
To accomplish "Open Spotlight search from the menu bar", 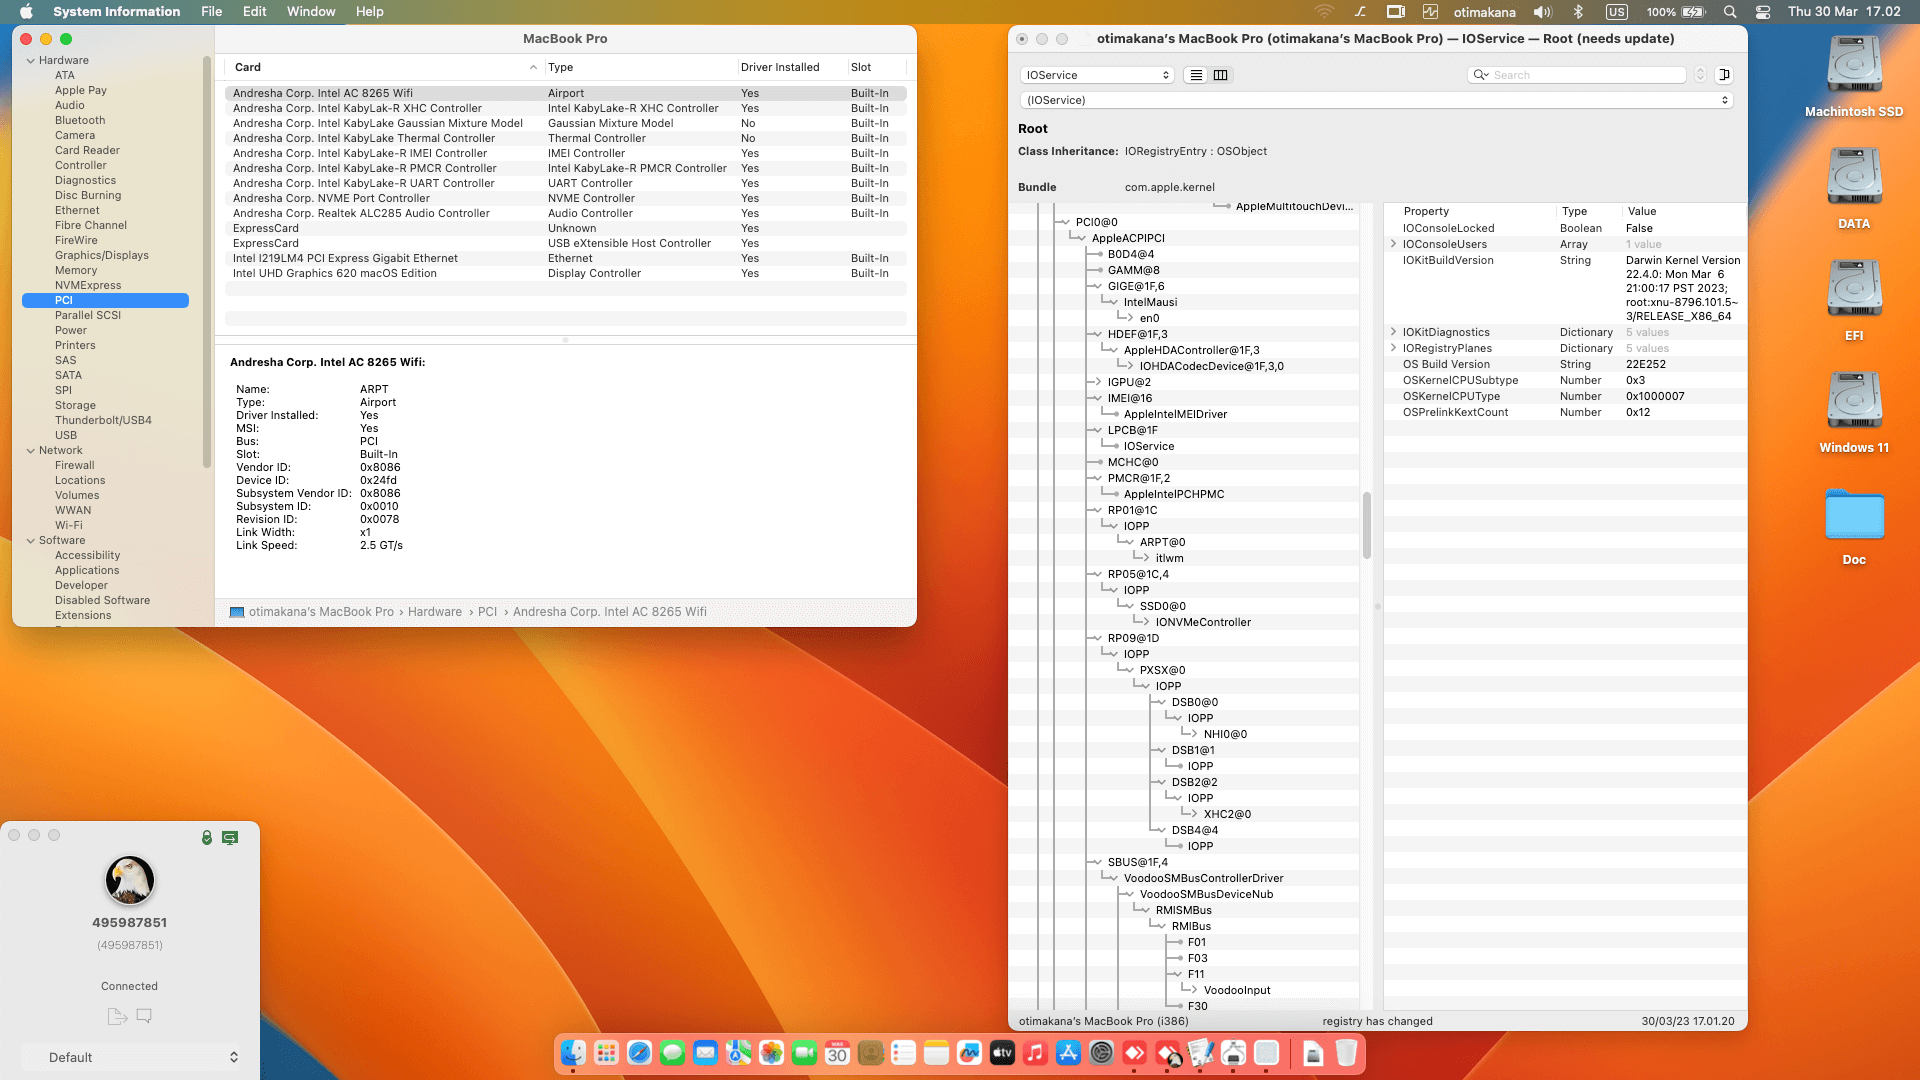I will 1729,12.
